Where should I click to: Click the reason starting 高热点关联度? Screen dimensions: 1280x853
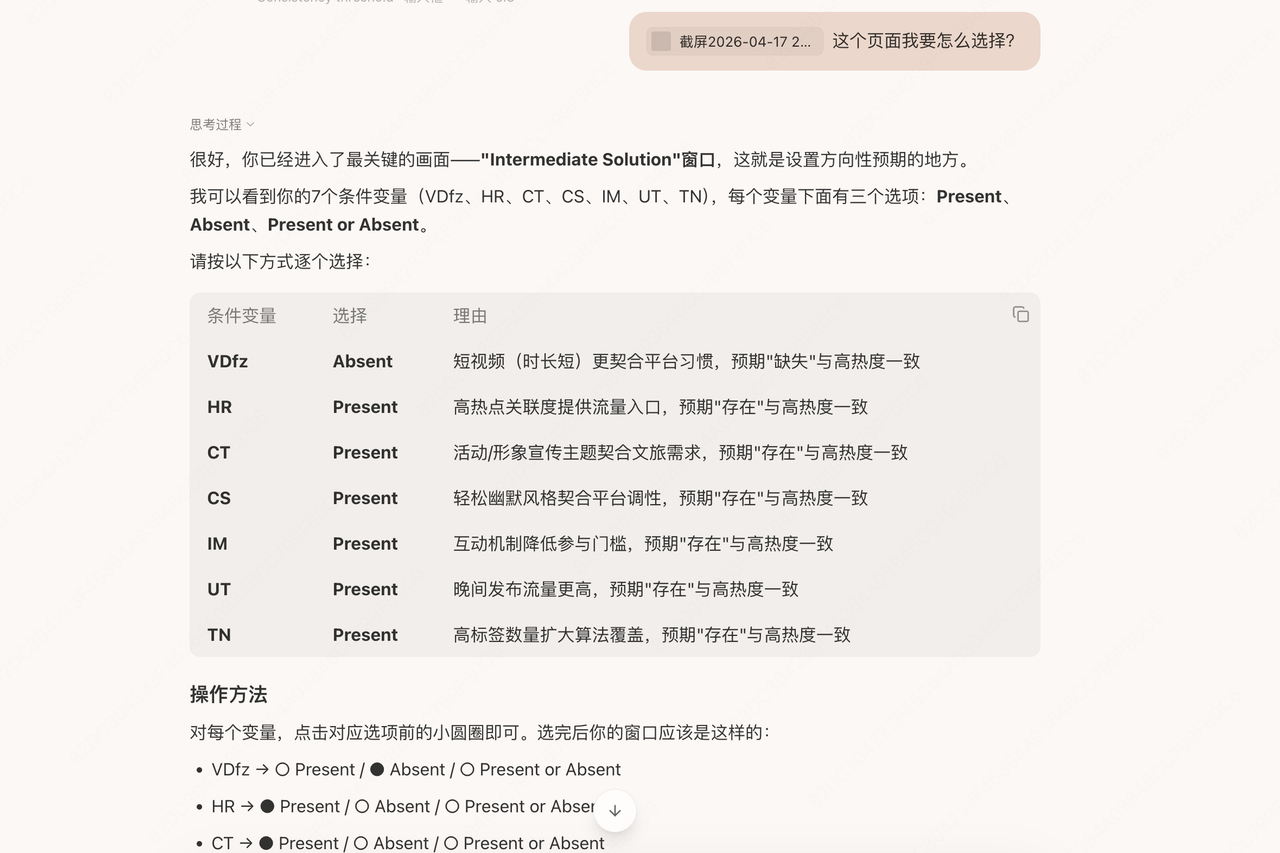(660, 407)
